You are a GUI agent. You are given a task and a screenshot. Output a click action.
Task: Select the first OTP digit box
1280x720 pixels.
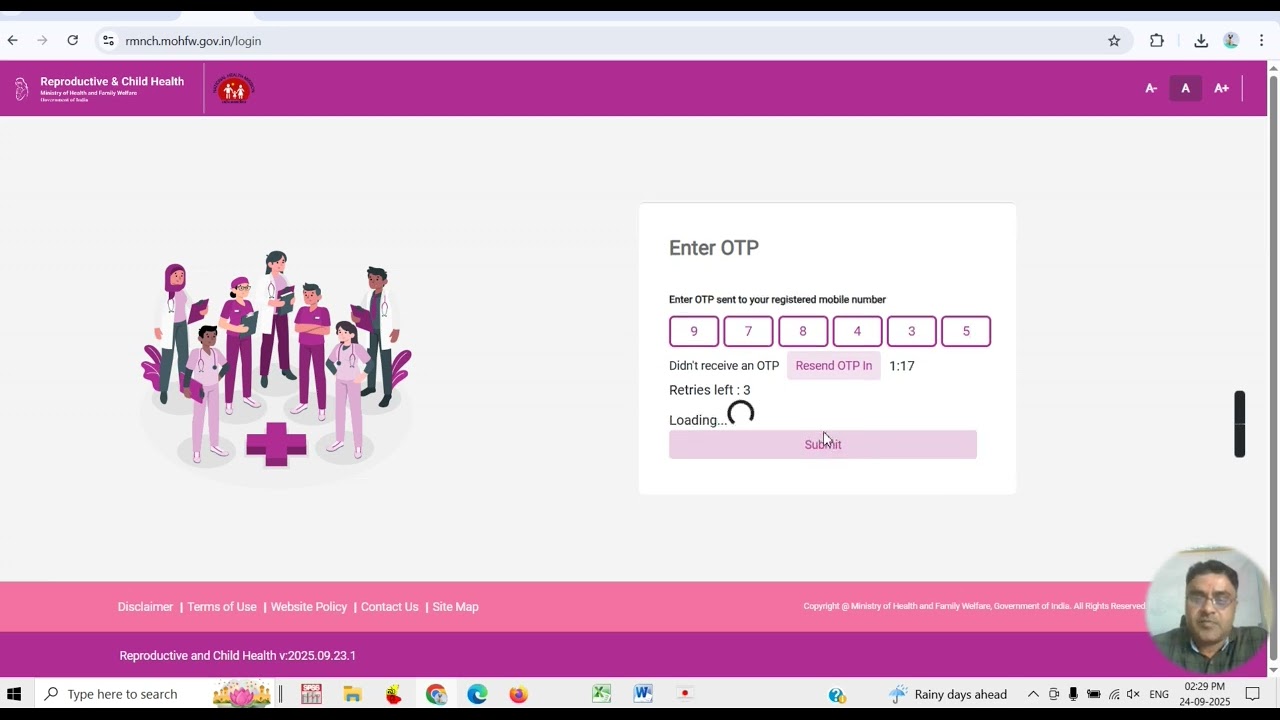(694, 331)
